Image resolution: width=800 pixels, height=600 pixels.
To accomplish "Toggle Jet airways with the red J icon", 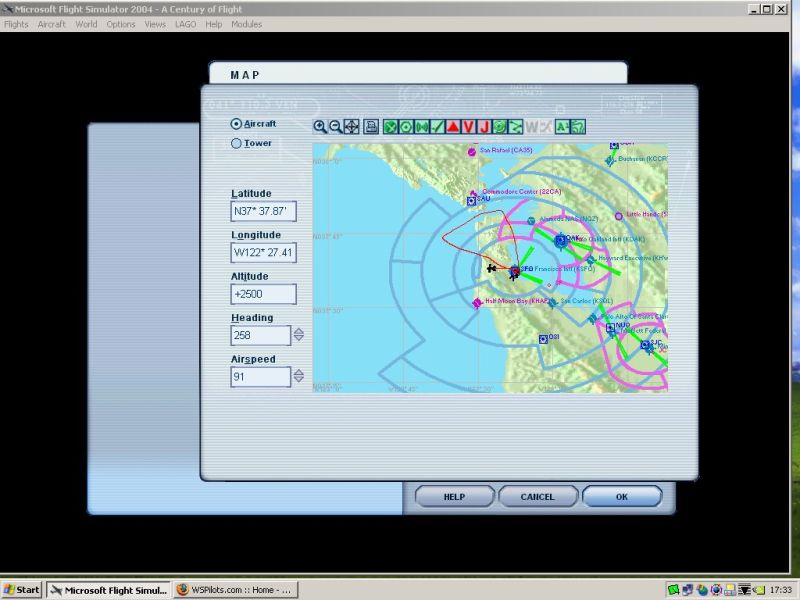I will [x=484, y=127].
